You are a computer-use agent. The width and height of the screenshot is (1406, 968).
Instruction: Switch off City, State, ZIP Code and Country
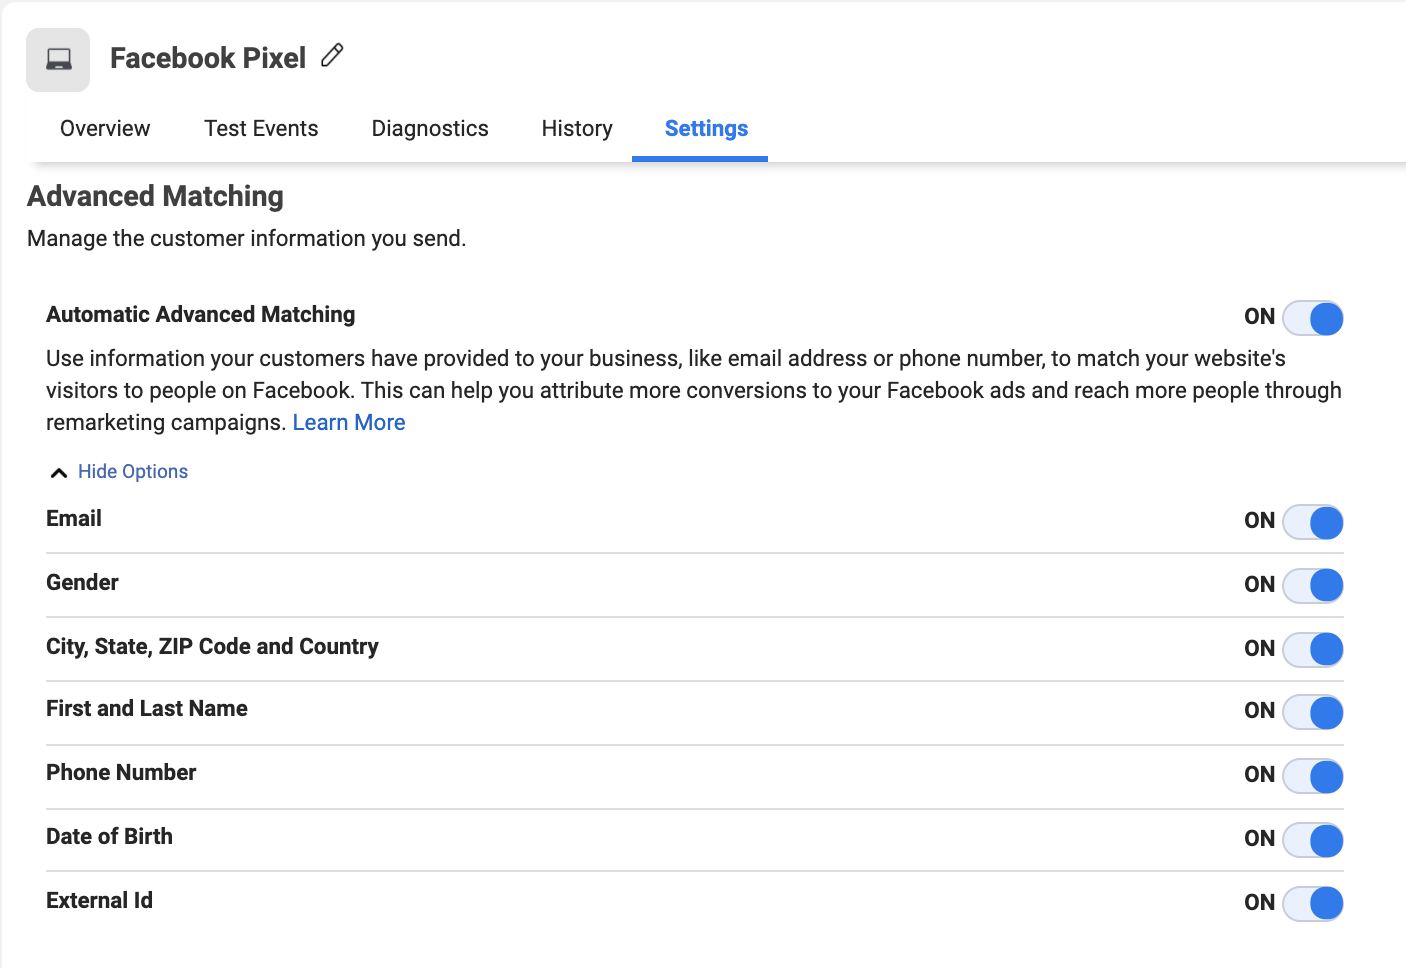[x=1312, y=650]
